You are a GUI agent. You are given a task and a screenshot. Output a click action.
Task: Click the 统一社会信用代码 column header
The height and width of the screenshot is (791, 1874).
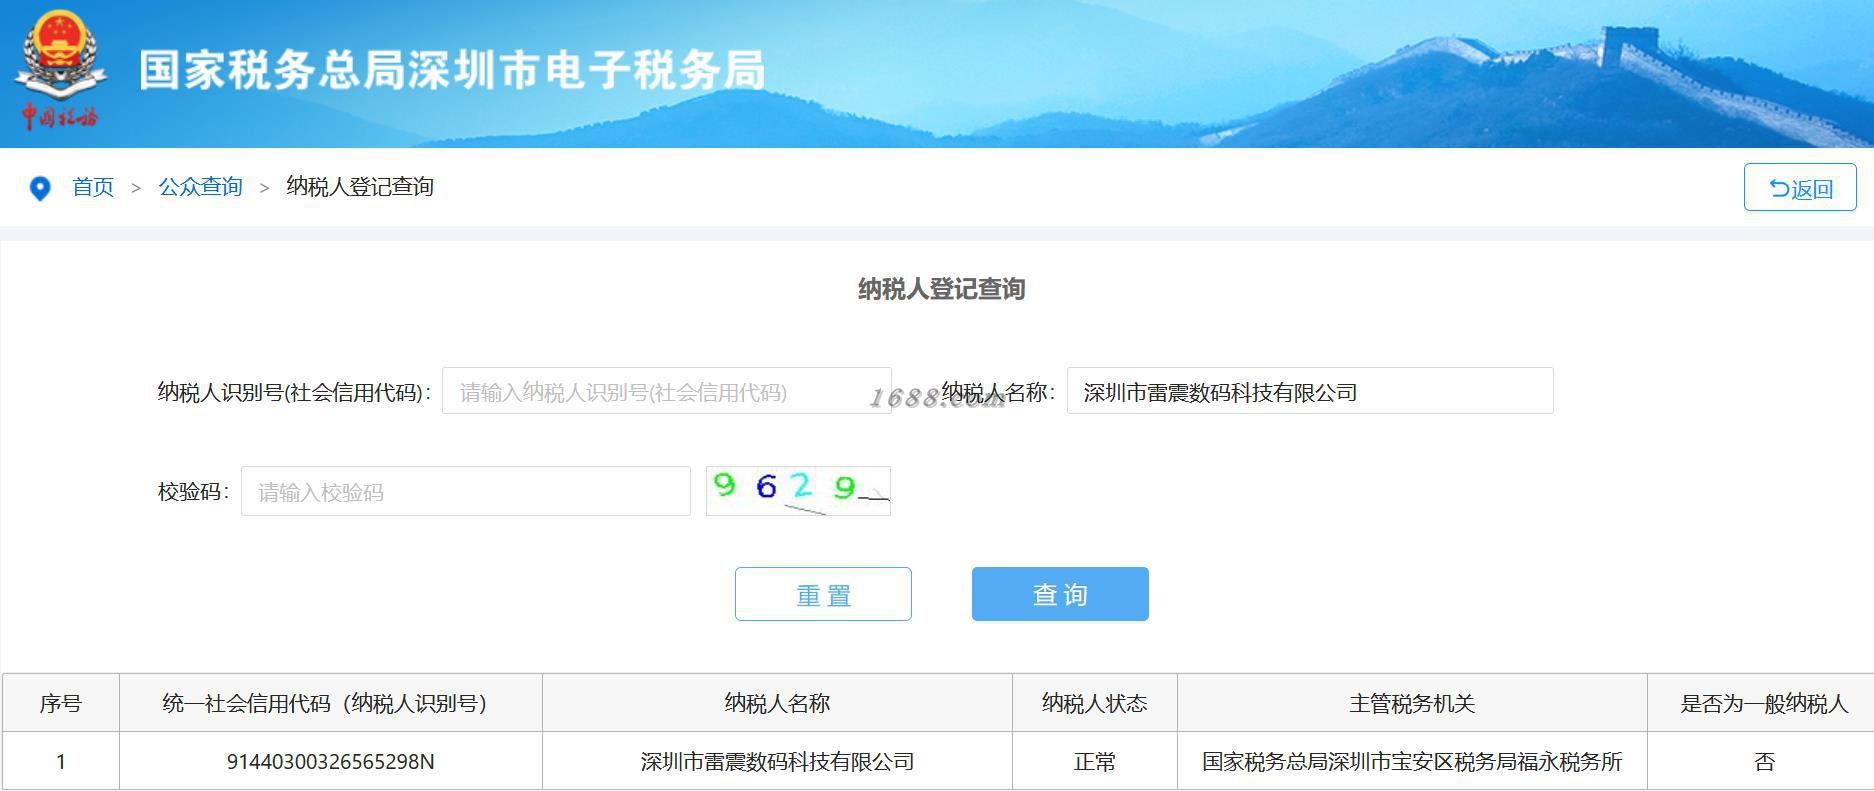pos(331,703)
